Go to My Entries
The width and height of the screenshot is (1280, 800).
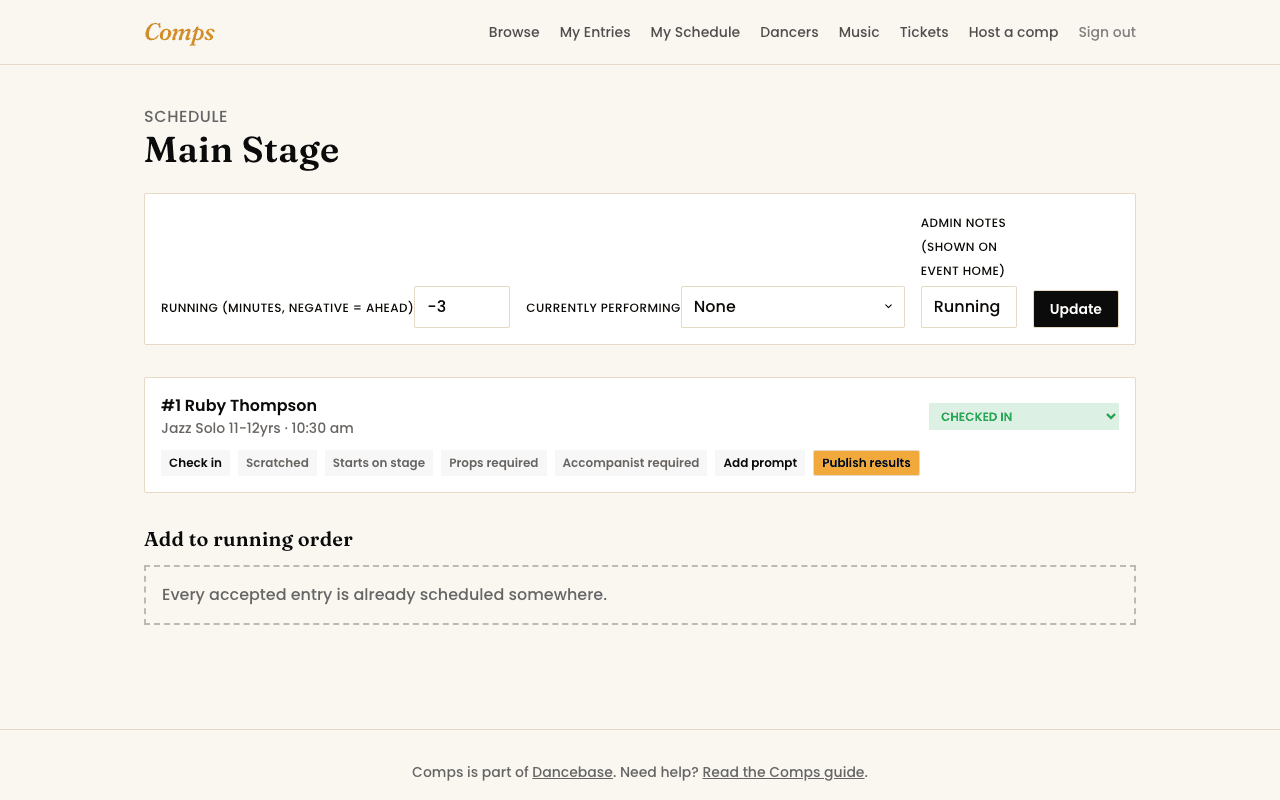click(x=595, y=32)
